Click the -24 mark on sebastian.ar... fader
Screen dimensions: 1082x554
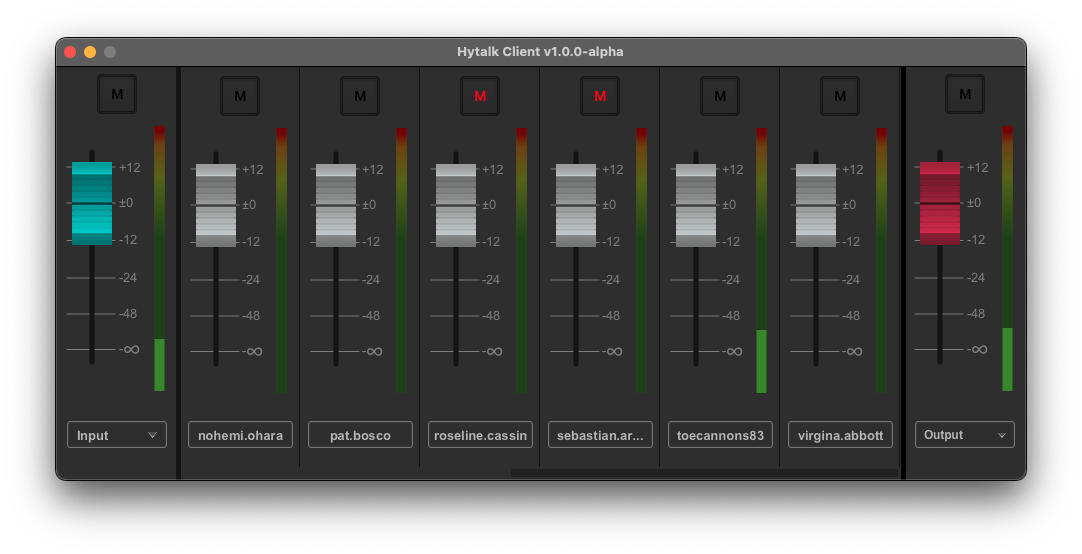[611, 279]
